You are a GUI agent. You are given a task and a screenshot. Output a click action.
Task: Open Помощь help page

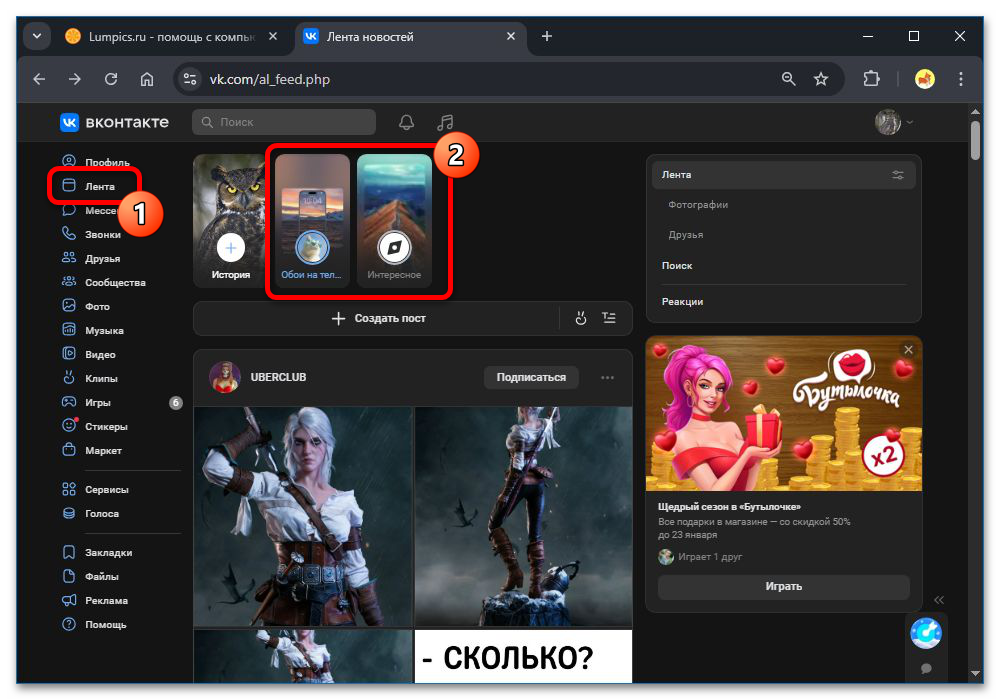pyautogui.click(x=96, y=624)
